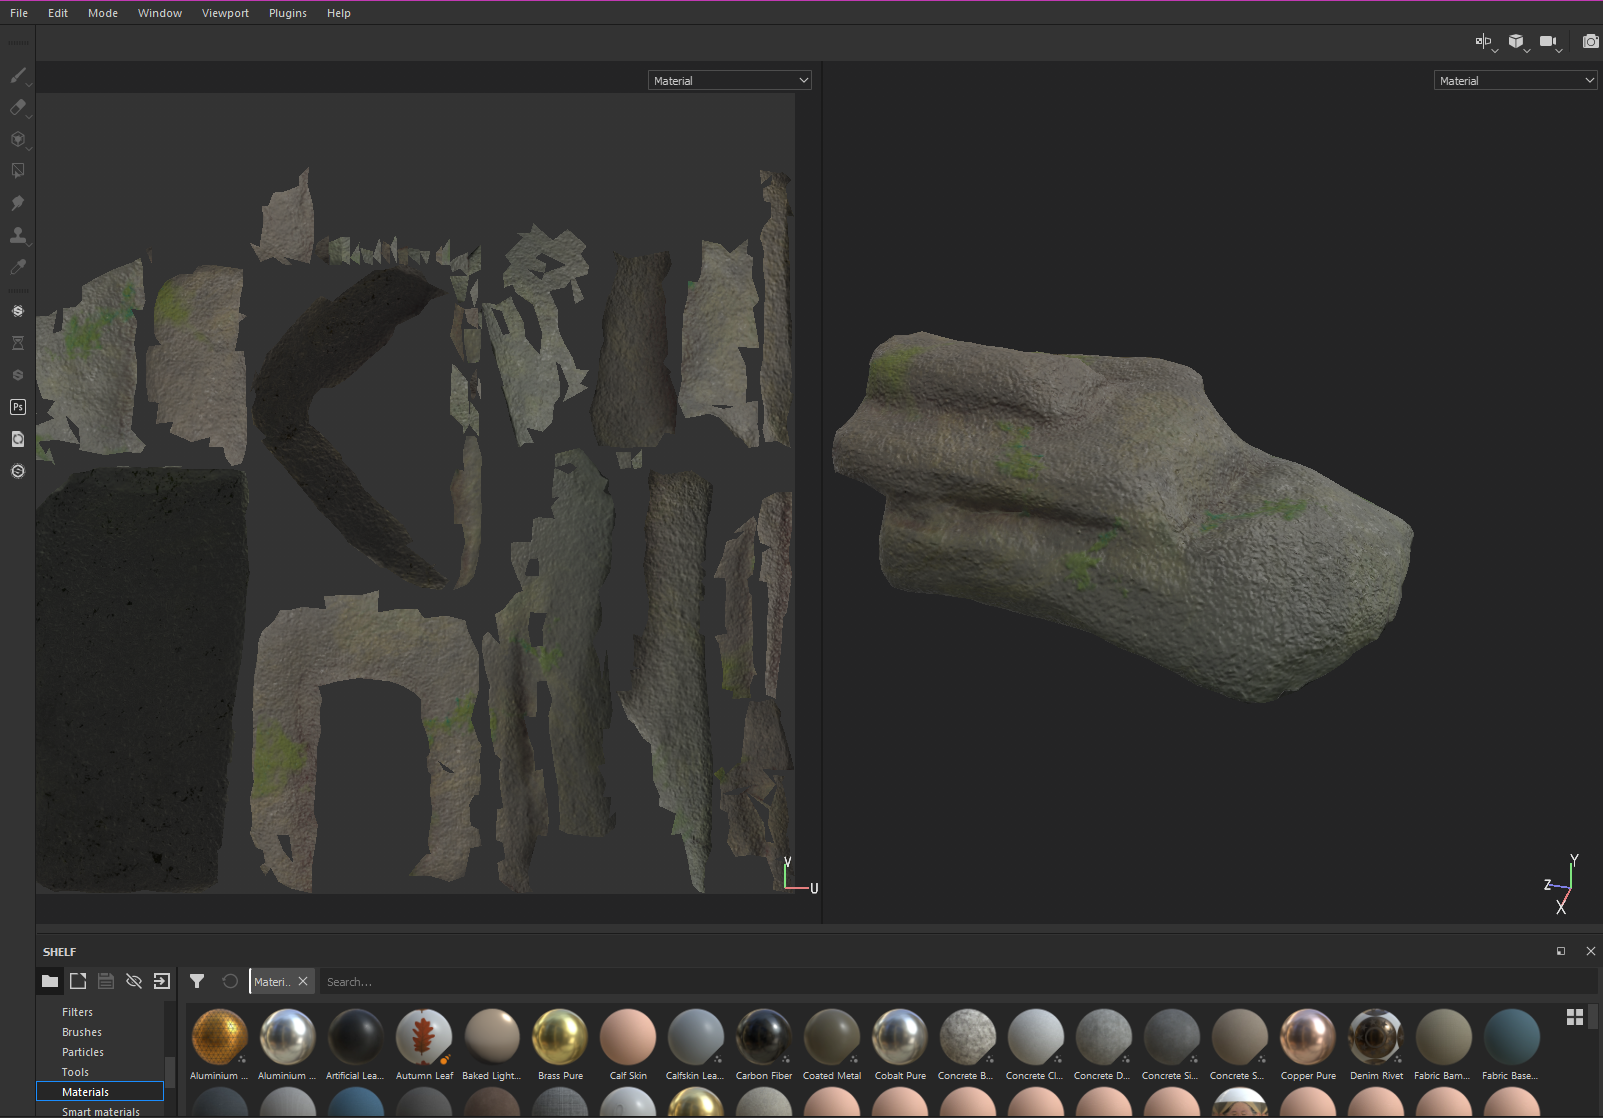Screen dimensions: 1603x1118
Task: Toggle hidden shelf items eye icon
Action: coord(134,981)
